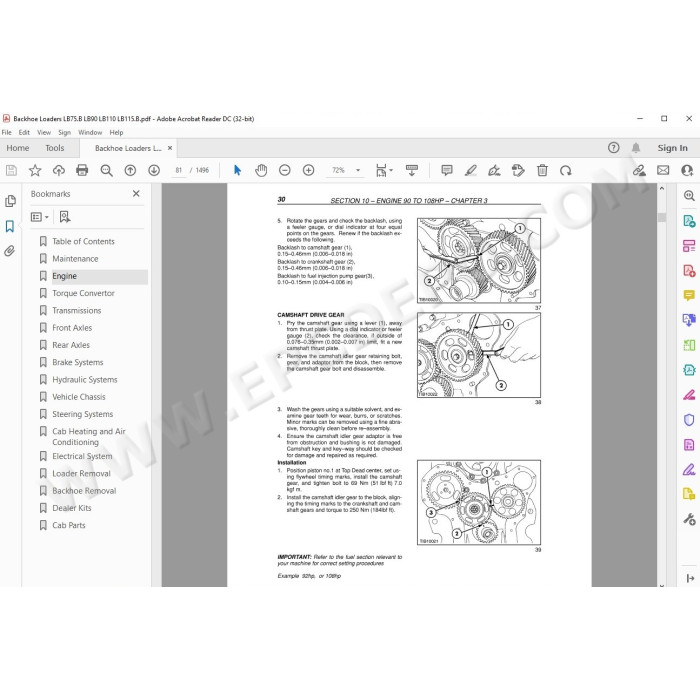Viewport: 700px width, 700px height.
Task: Click the Zoom out minus icon
Action: [285, 170]
